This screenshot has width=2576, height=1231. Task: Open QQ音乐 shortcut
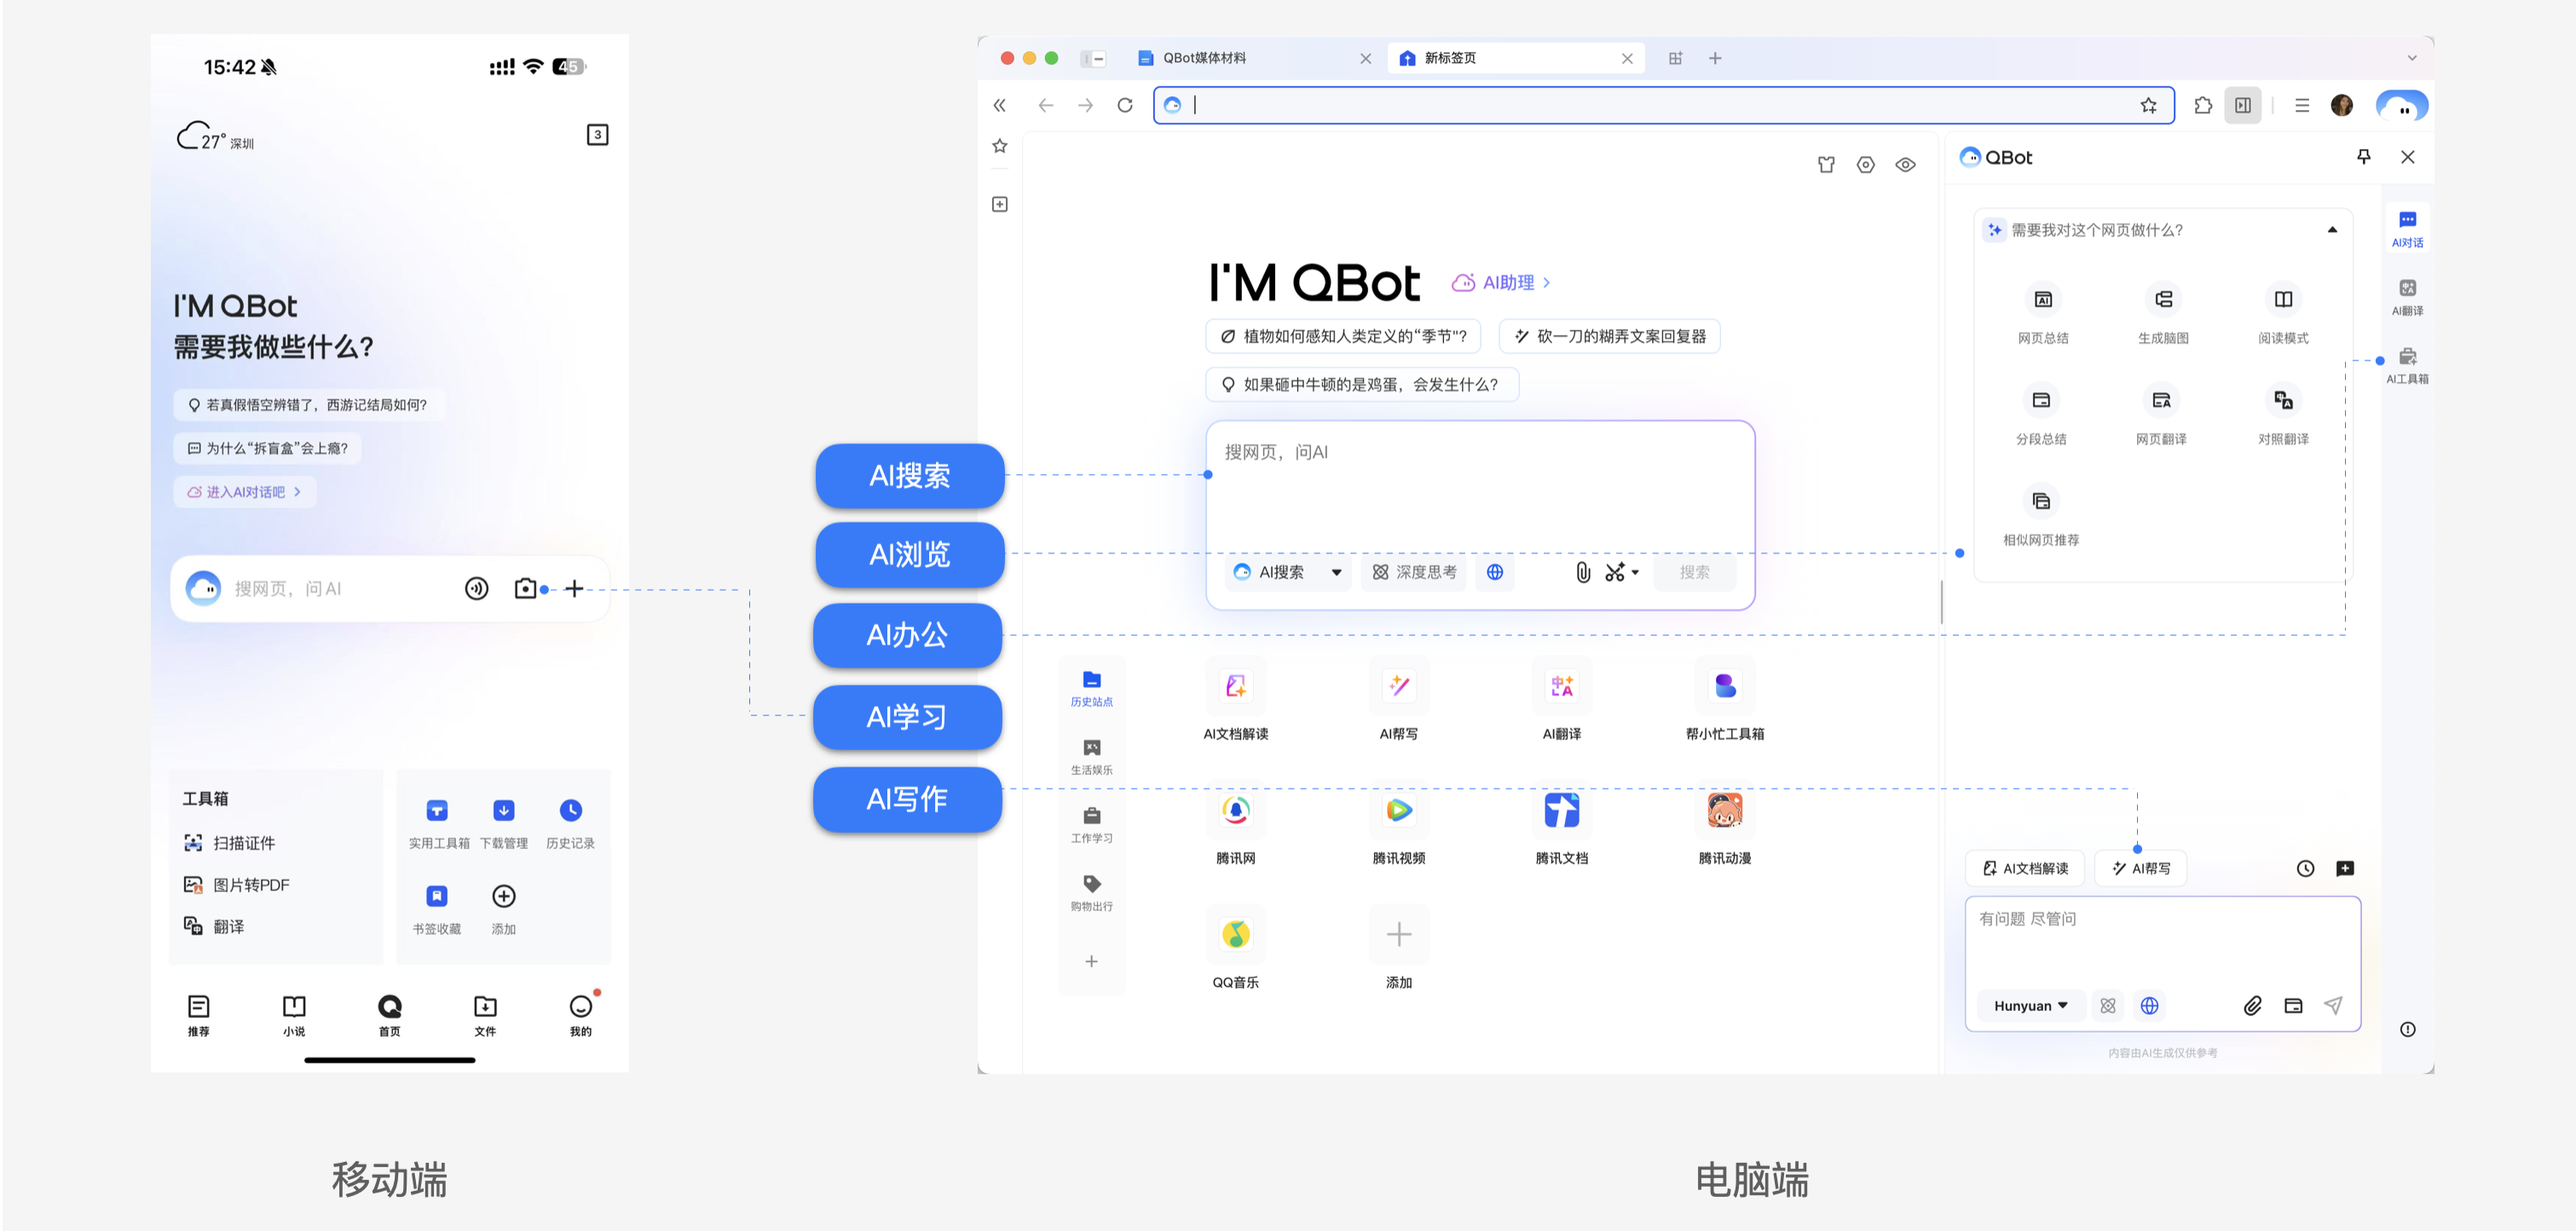(x=1235, y=947)
